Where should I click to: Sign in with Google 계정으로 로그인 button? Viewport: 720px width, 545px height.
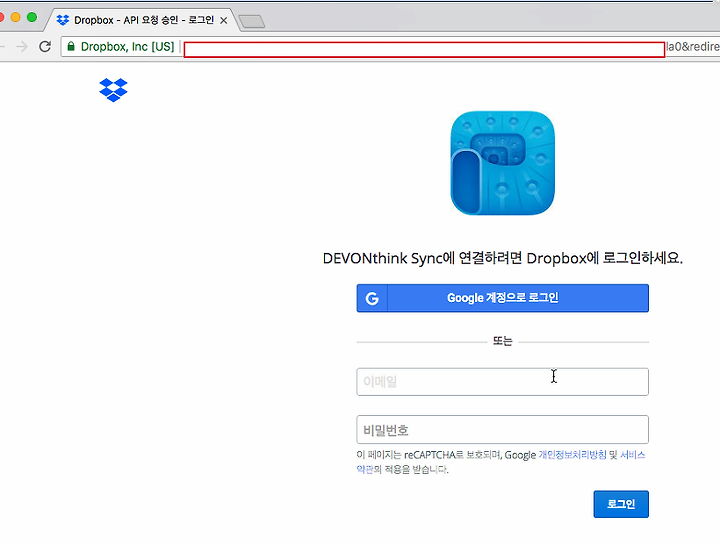coord(502,298)
